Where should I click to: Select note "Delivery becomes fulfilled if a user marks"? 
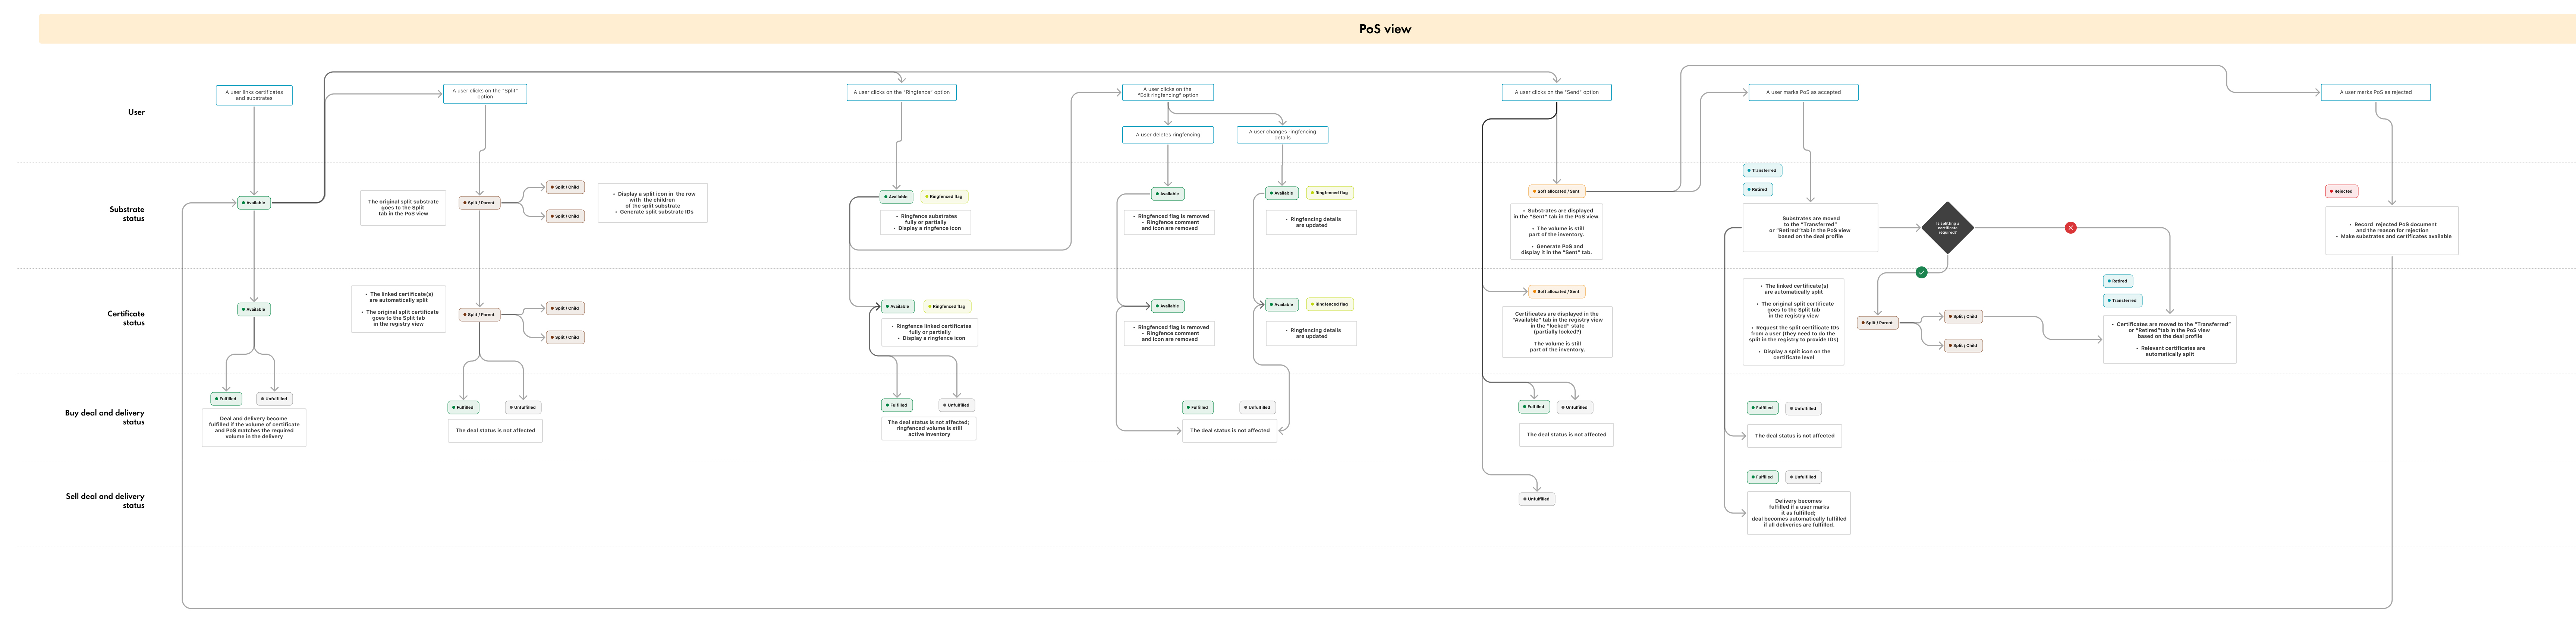[x=1799, y=513]
